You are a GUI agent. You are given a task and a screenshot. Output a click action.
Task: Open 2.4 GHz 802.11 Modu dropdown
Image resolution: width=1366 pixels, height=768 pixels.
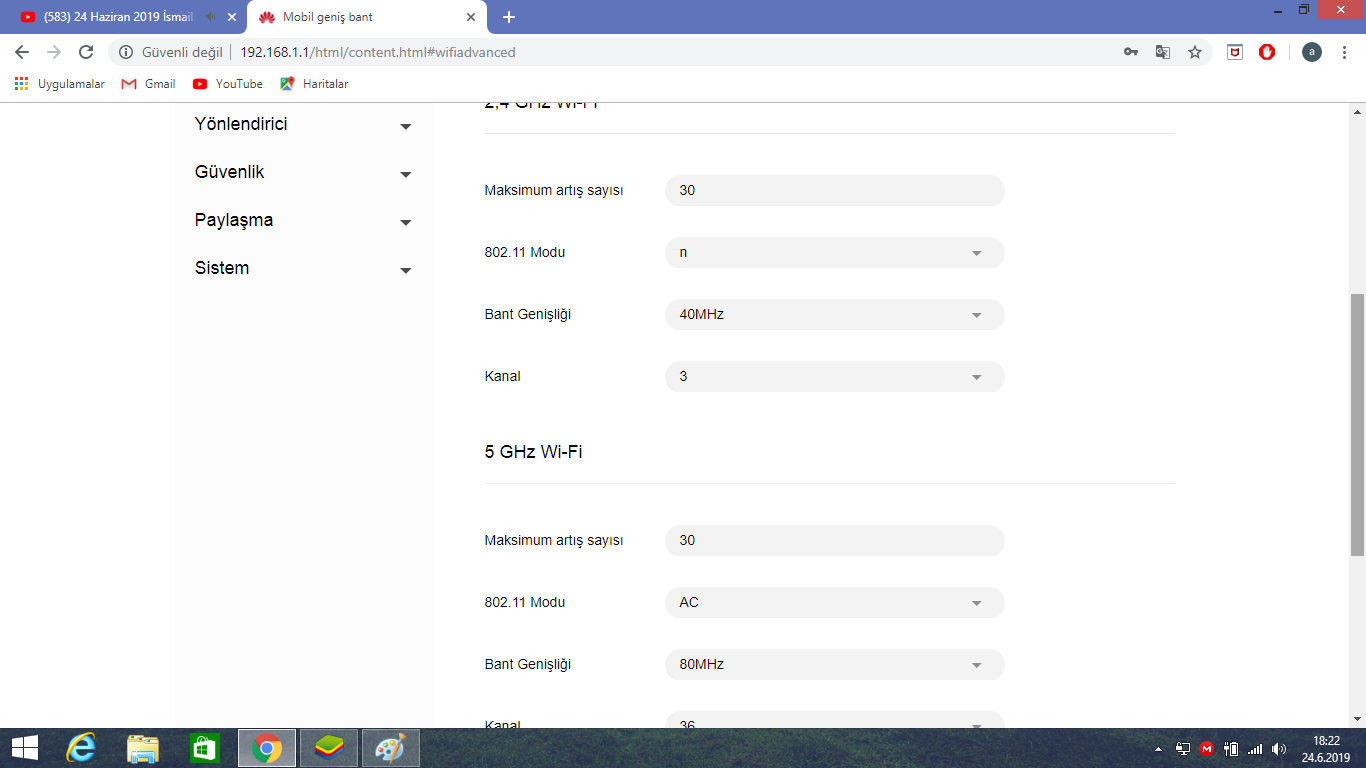click(x=834, y=253)
